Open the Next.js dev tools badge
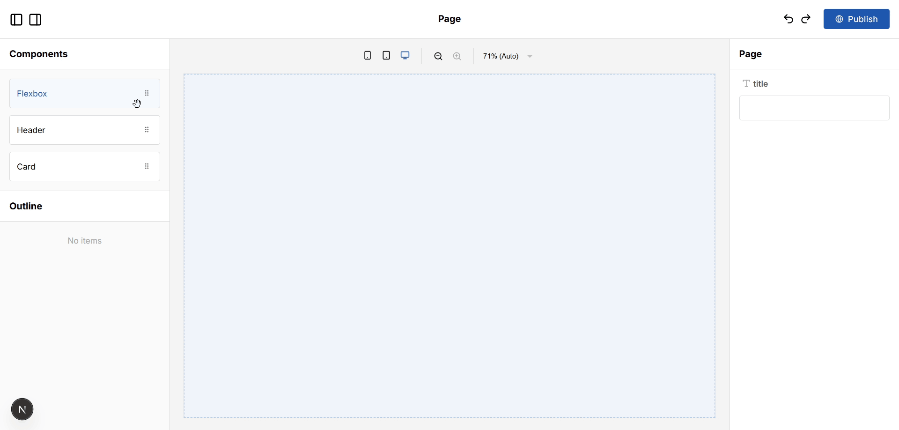 (x=22, y=409)
